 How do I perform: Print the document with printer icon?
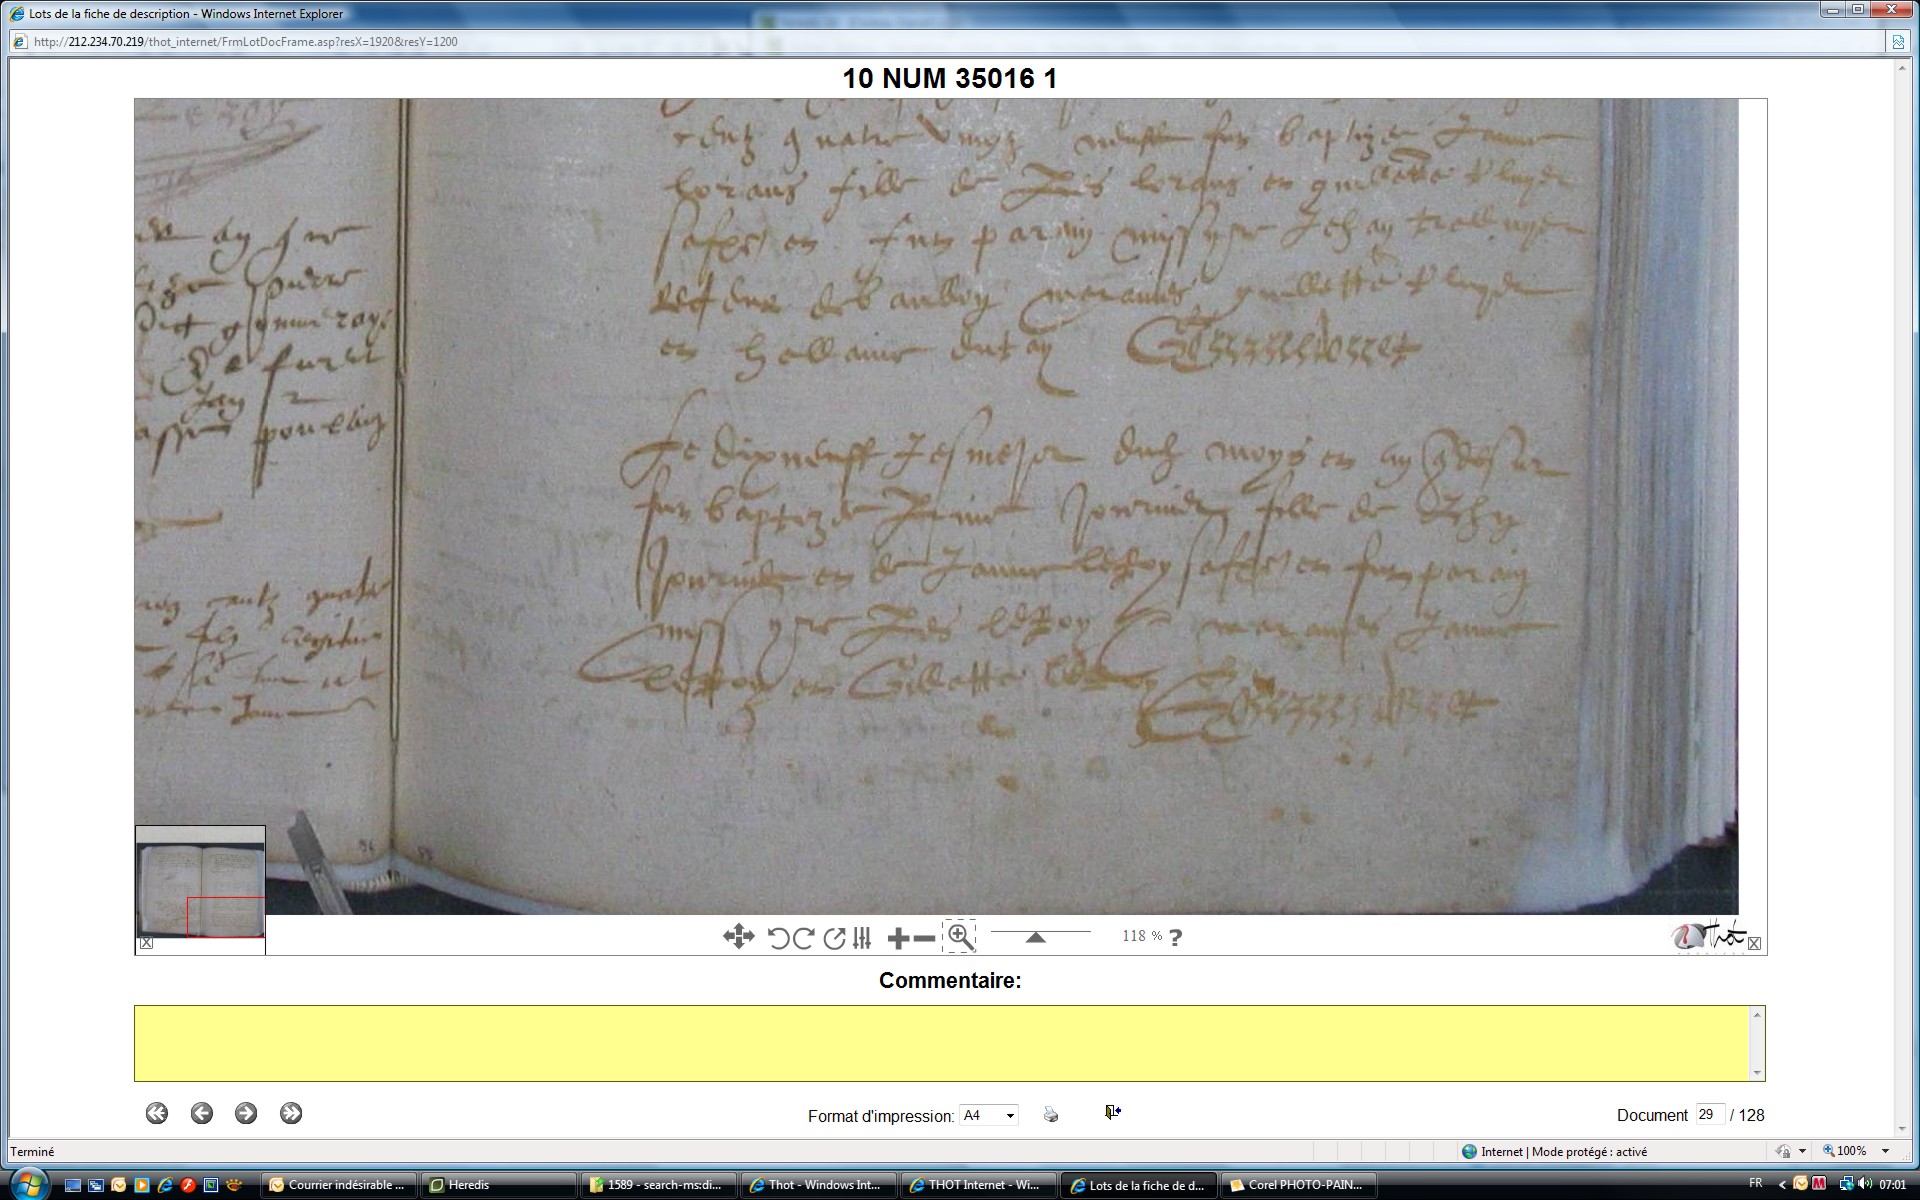point(1051,1114)
